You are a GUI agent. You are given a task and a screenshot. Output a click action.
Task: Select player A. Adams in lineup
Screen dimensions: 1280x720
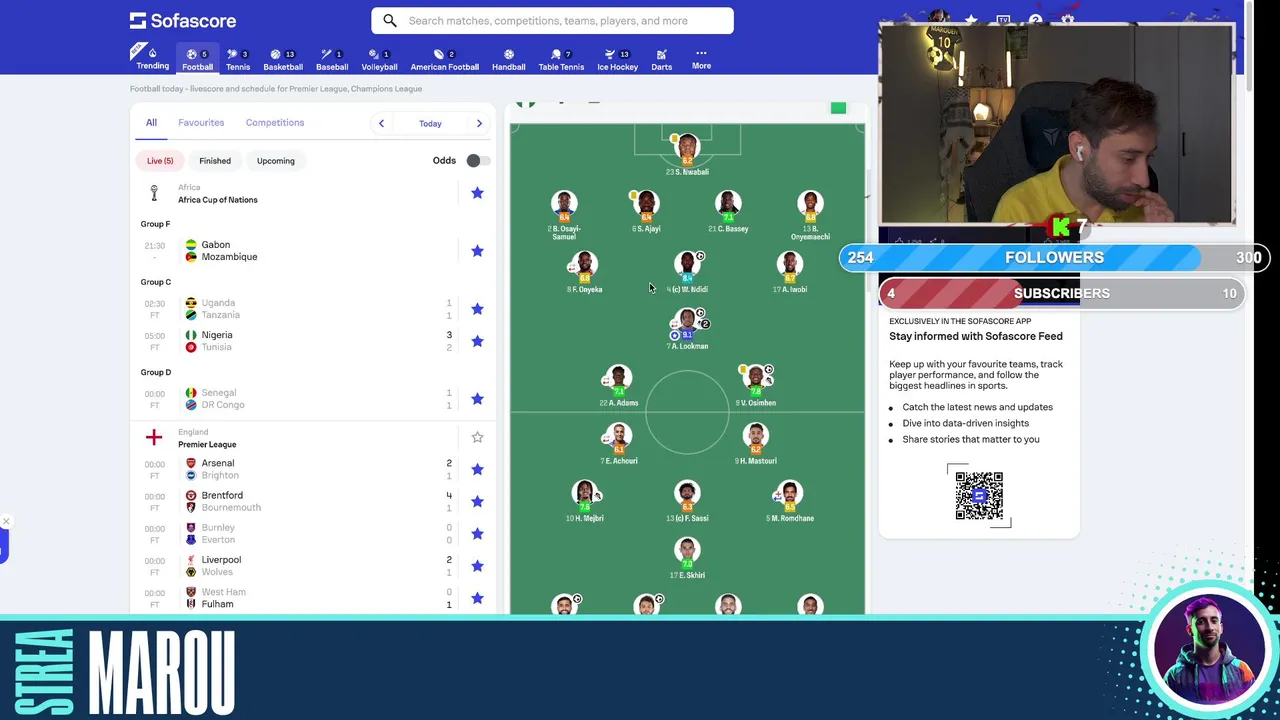(x=618, y=385)
